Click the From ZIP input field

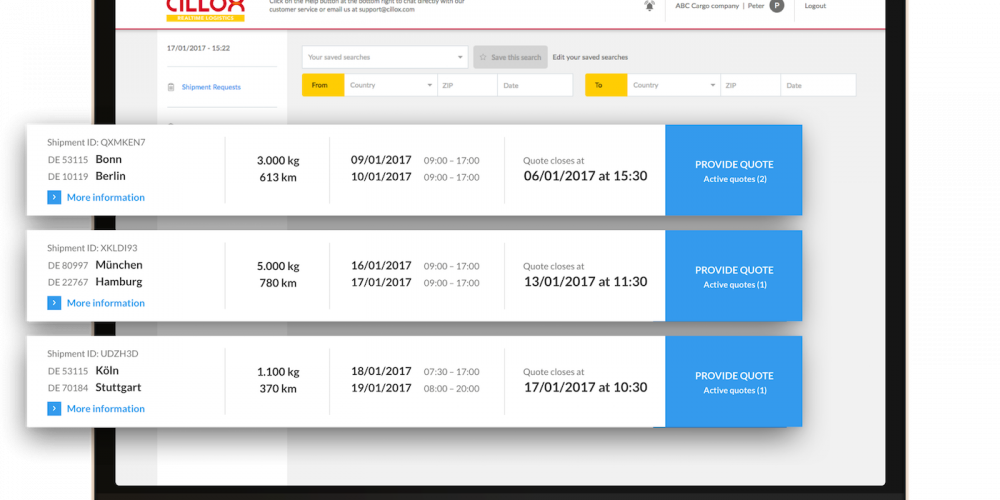pyautogui.click(x=466, y=86)
